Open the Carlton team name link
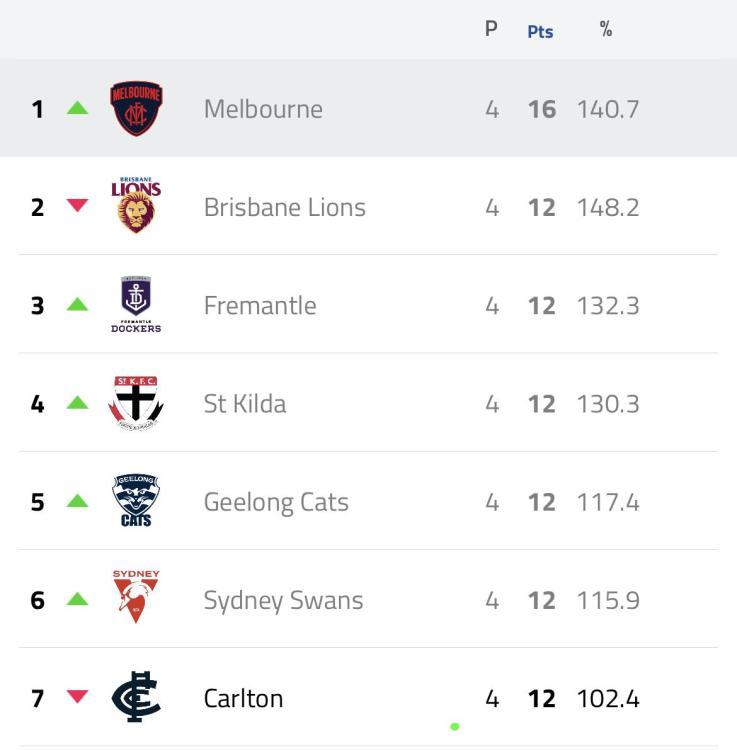This screenshot has height=750, width=737. click(243, 699)
